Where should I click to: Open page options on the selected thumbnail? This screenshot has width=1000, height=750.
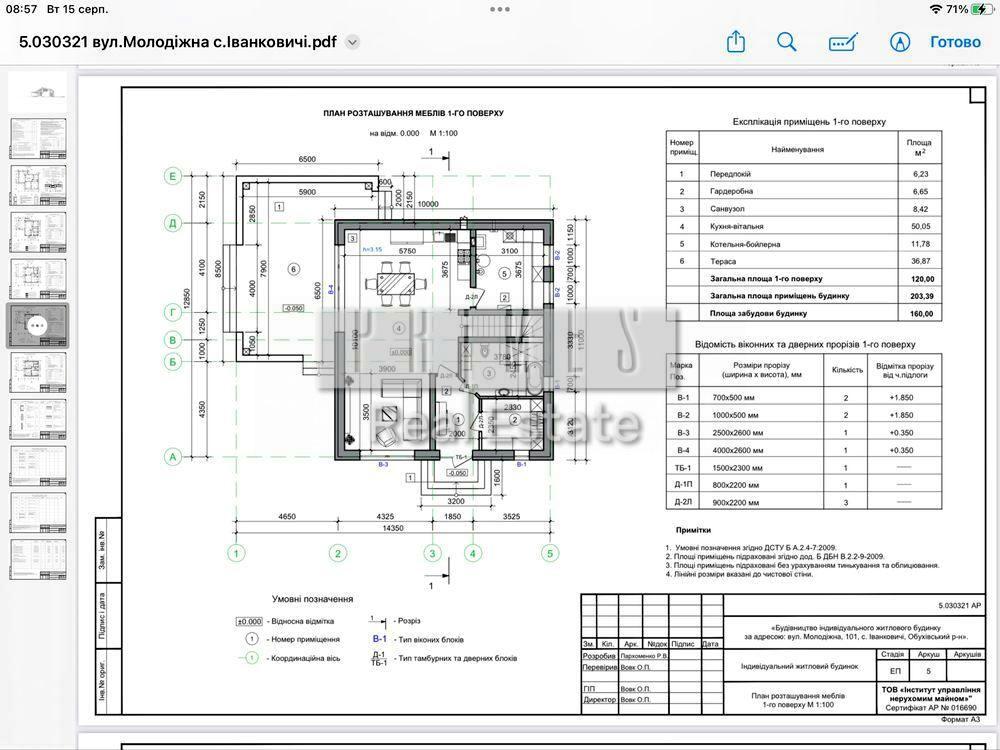click(38, 325)
